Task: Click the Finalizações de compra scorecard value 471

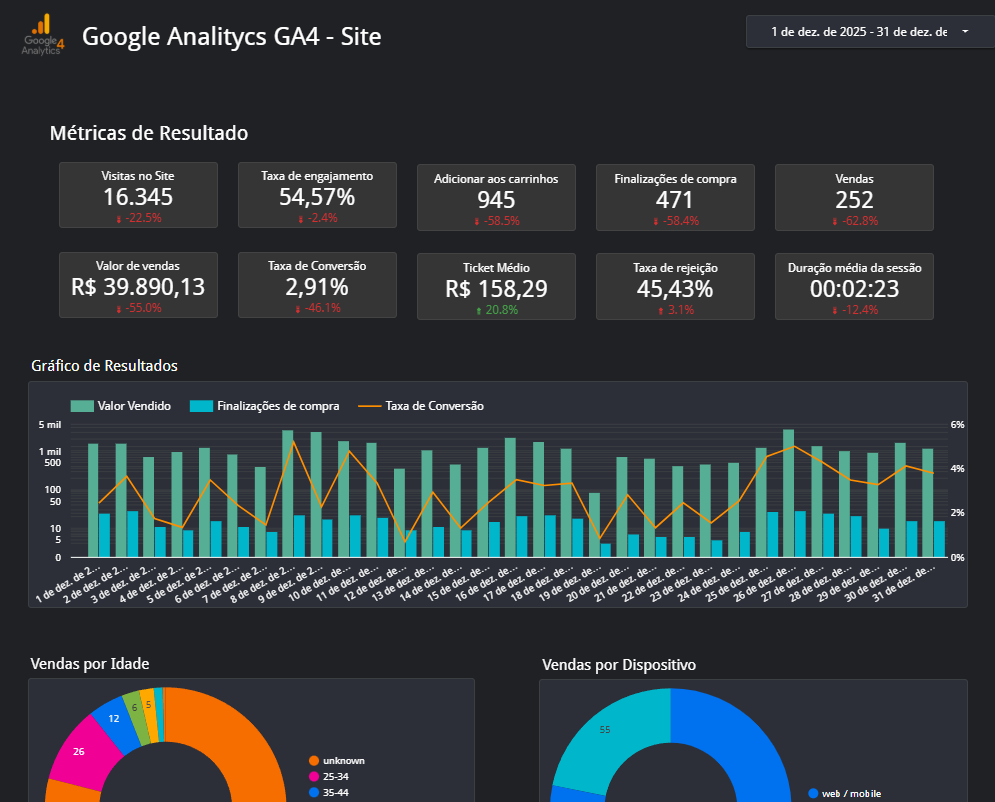Action: point(675,200)
